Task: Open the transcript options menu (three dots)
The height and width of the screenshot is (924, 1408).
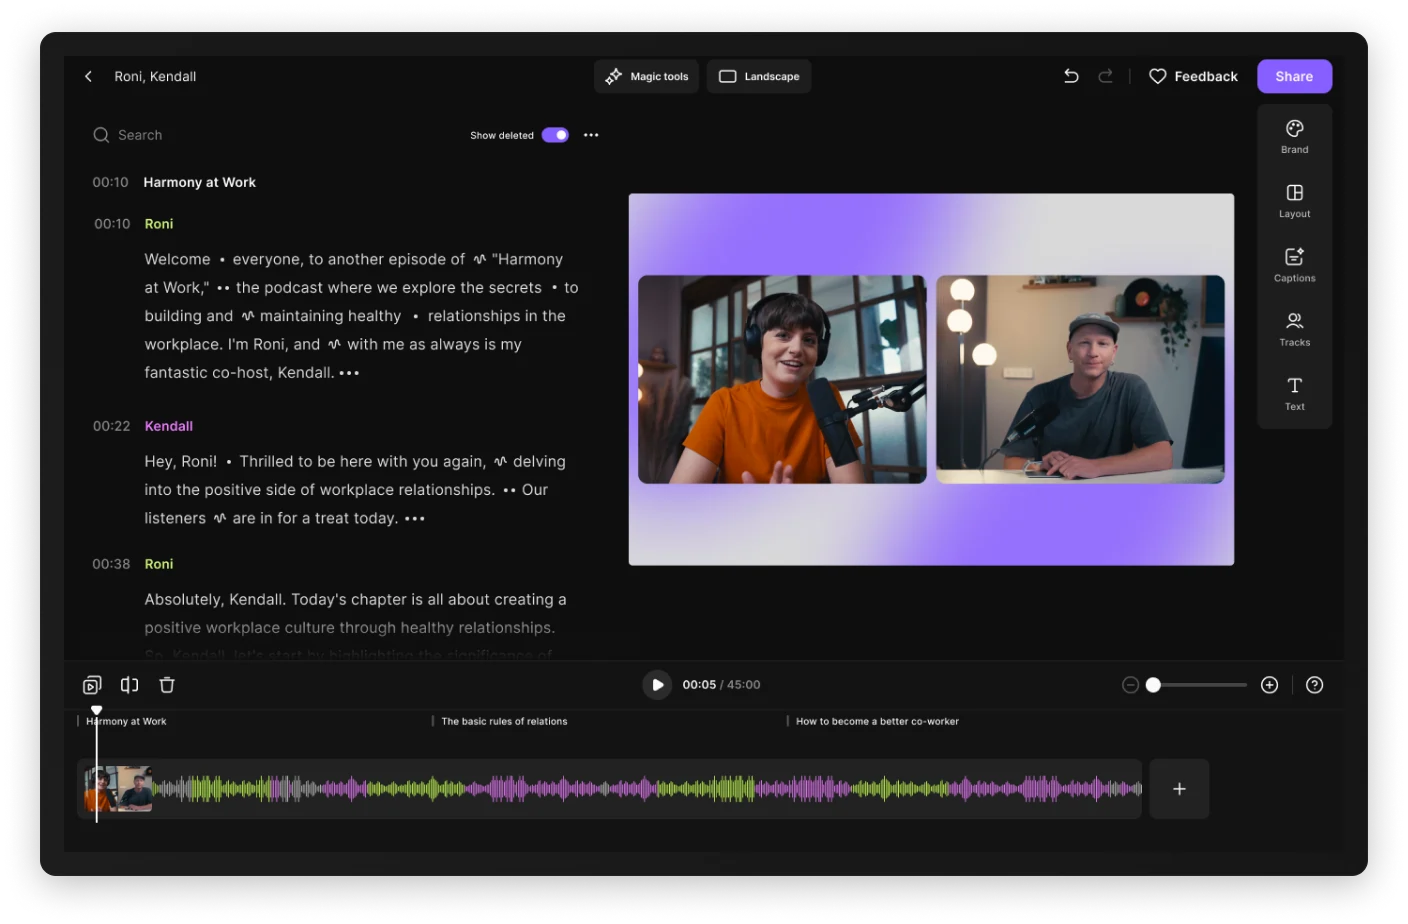Action: (x=591, y=135)
